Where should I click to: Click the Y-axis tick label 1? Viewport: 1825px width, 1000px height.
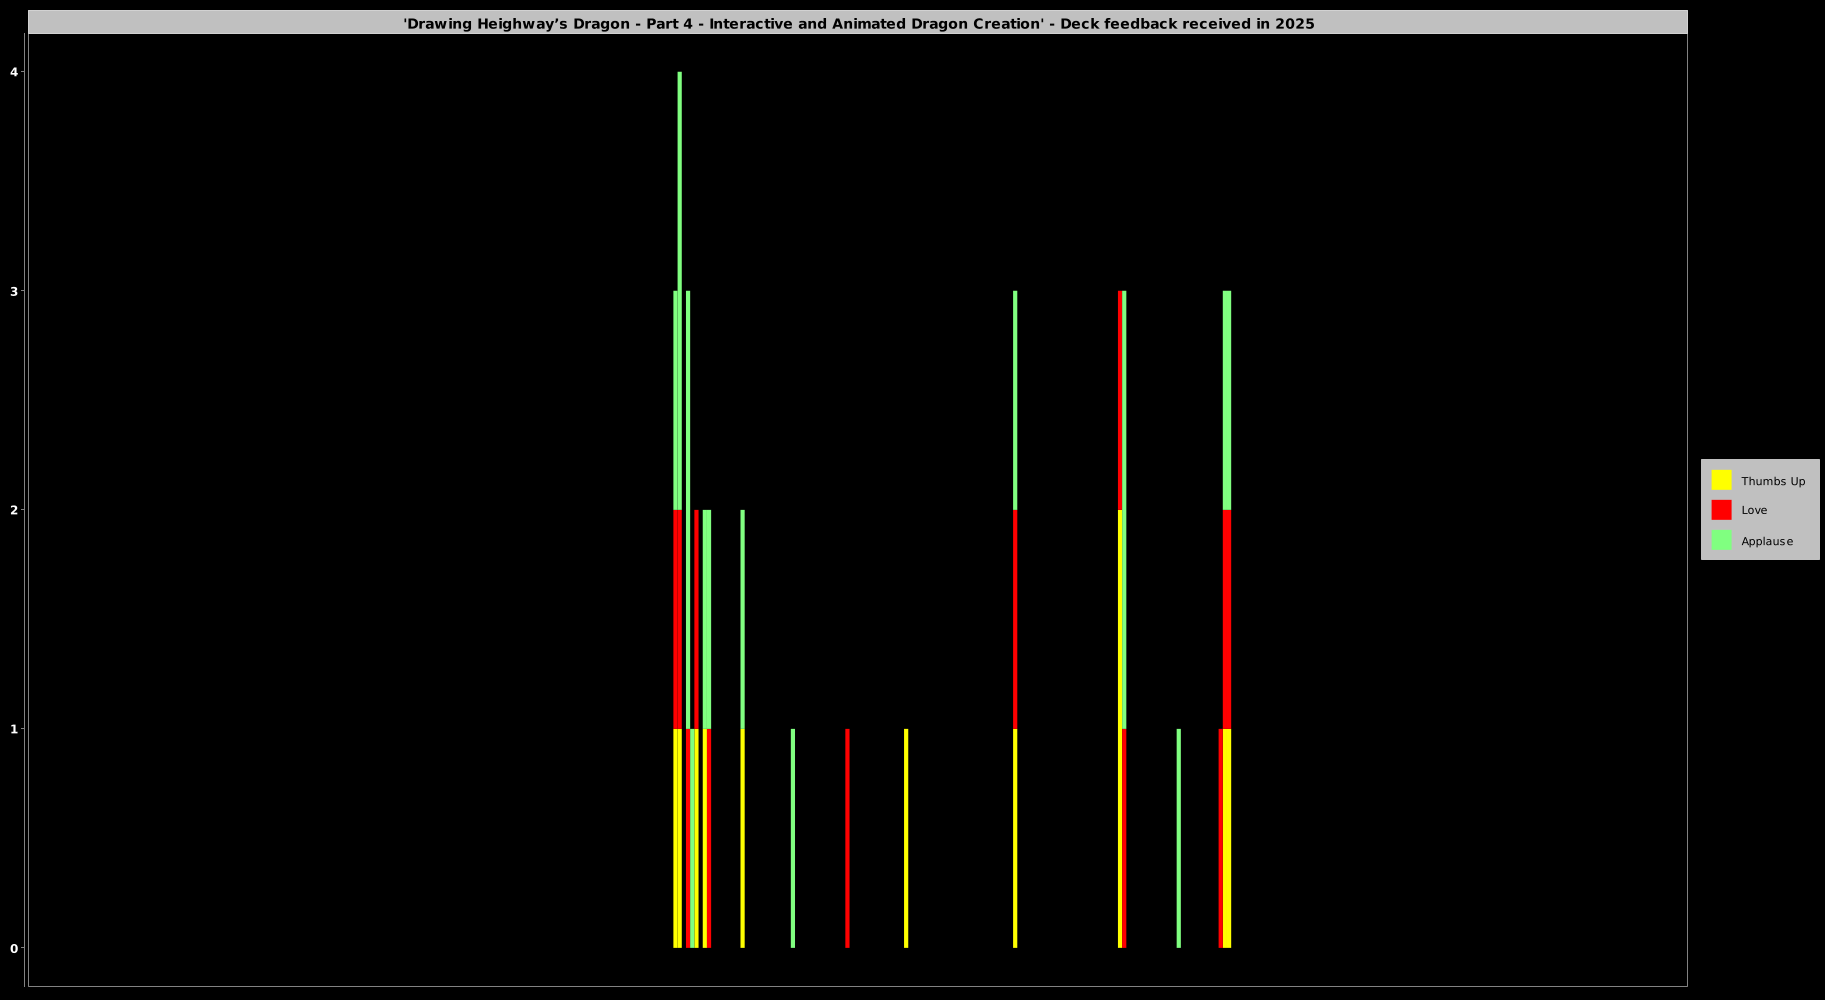[14, 729]
